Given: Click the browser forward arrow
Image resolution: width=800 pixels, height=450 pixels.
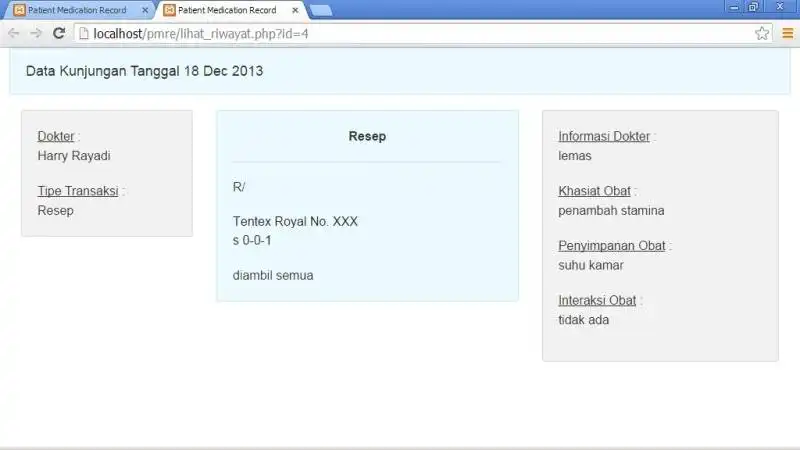Looking at the screenshot, I should (x=36, y=34).
